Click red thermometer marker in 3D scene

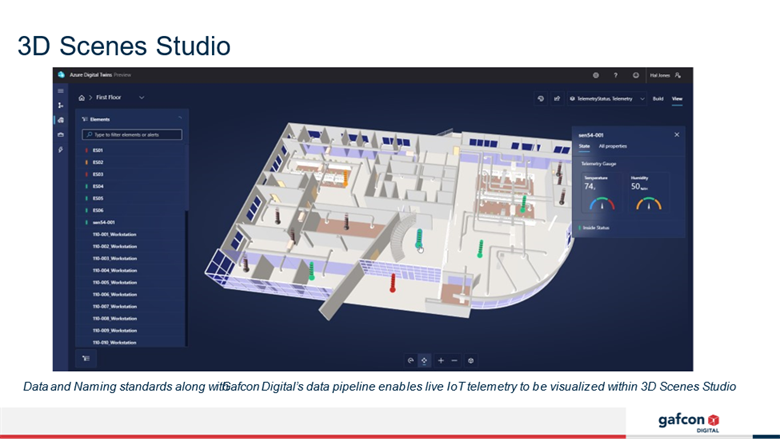[392, 282]
